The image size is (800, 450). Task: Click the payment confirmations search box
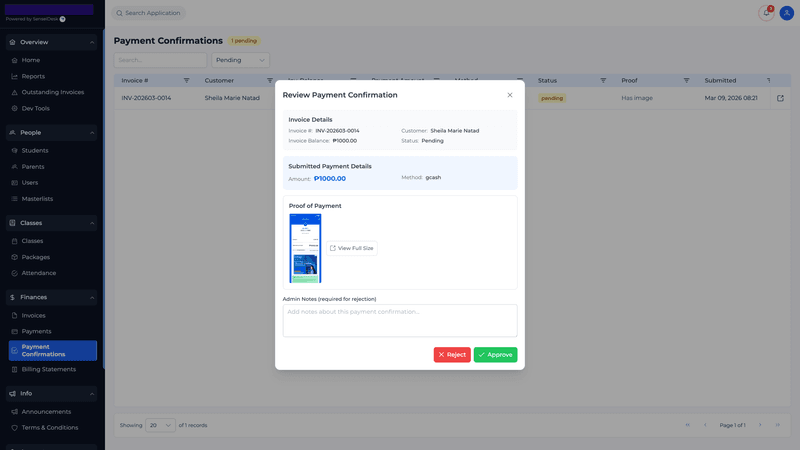[x=160, y=60]
